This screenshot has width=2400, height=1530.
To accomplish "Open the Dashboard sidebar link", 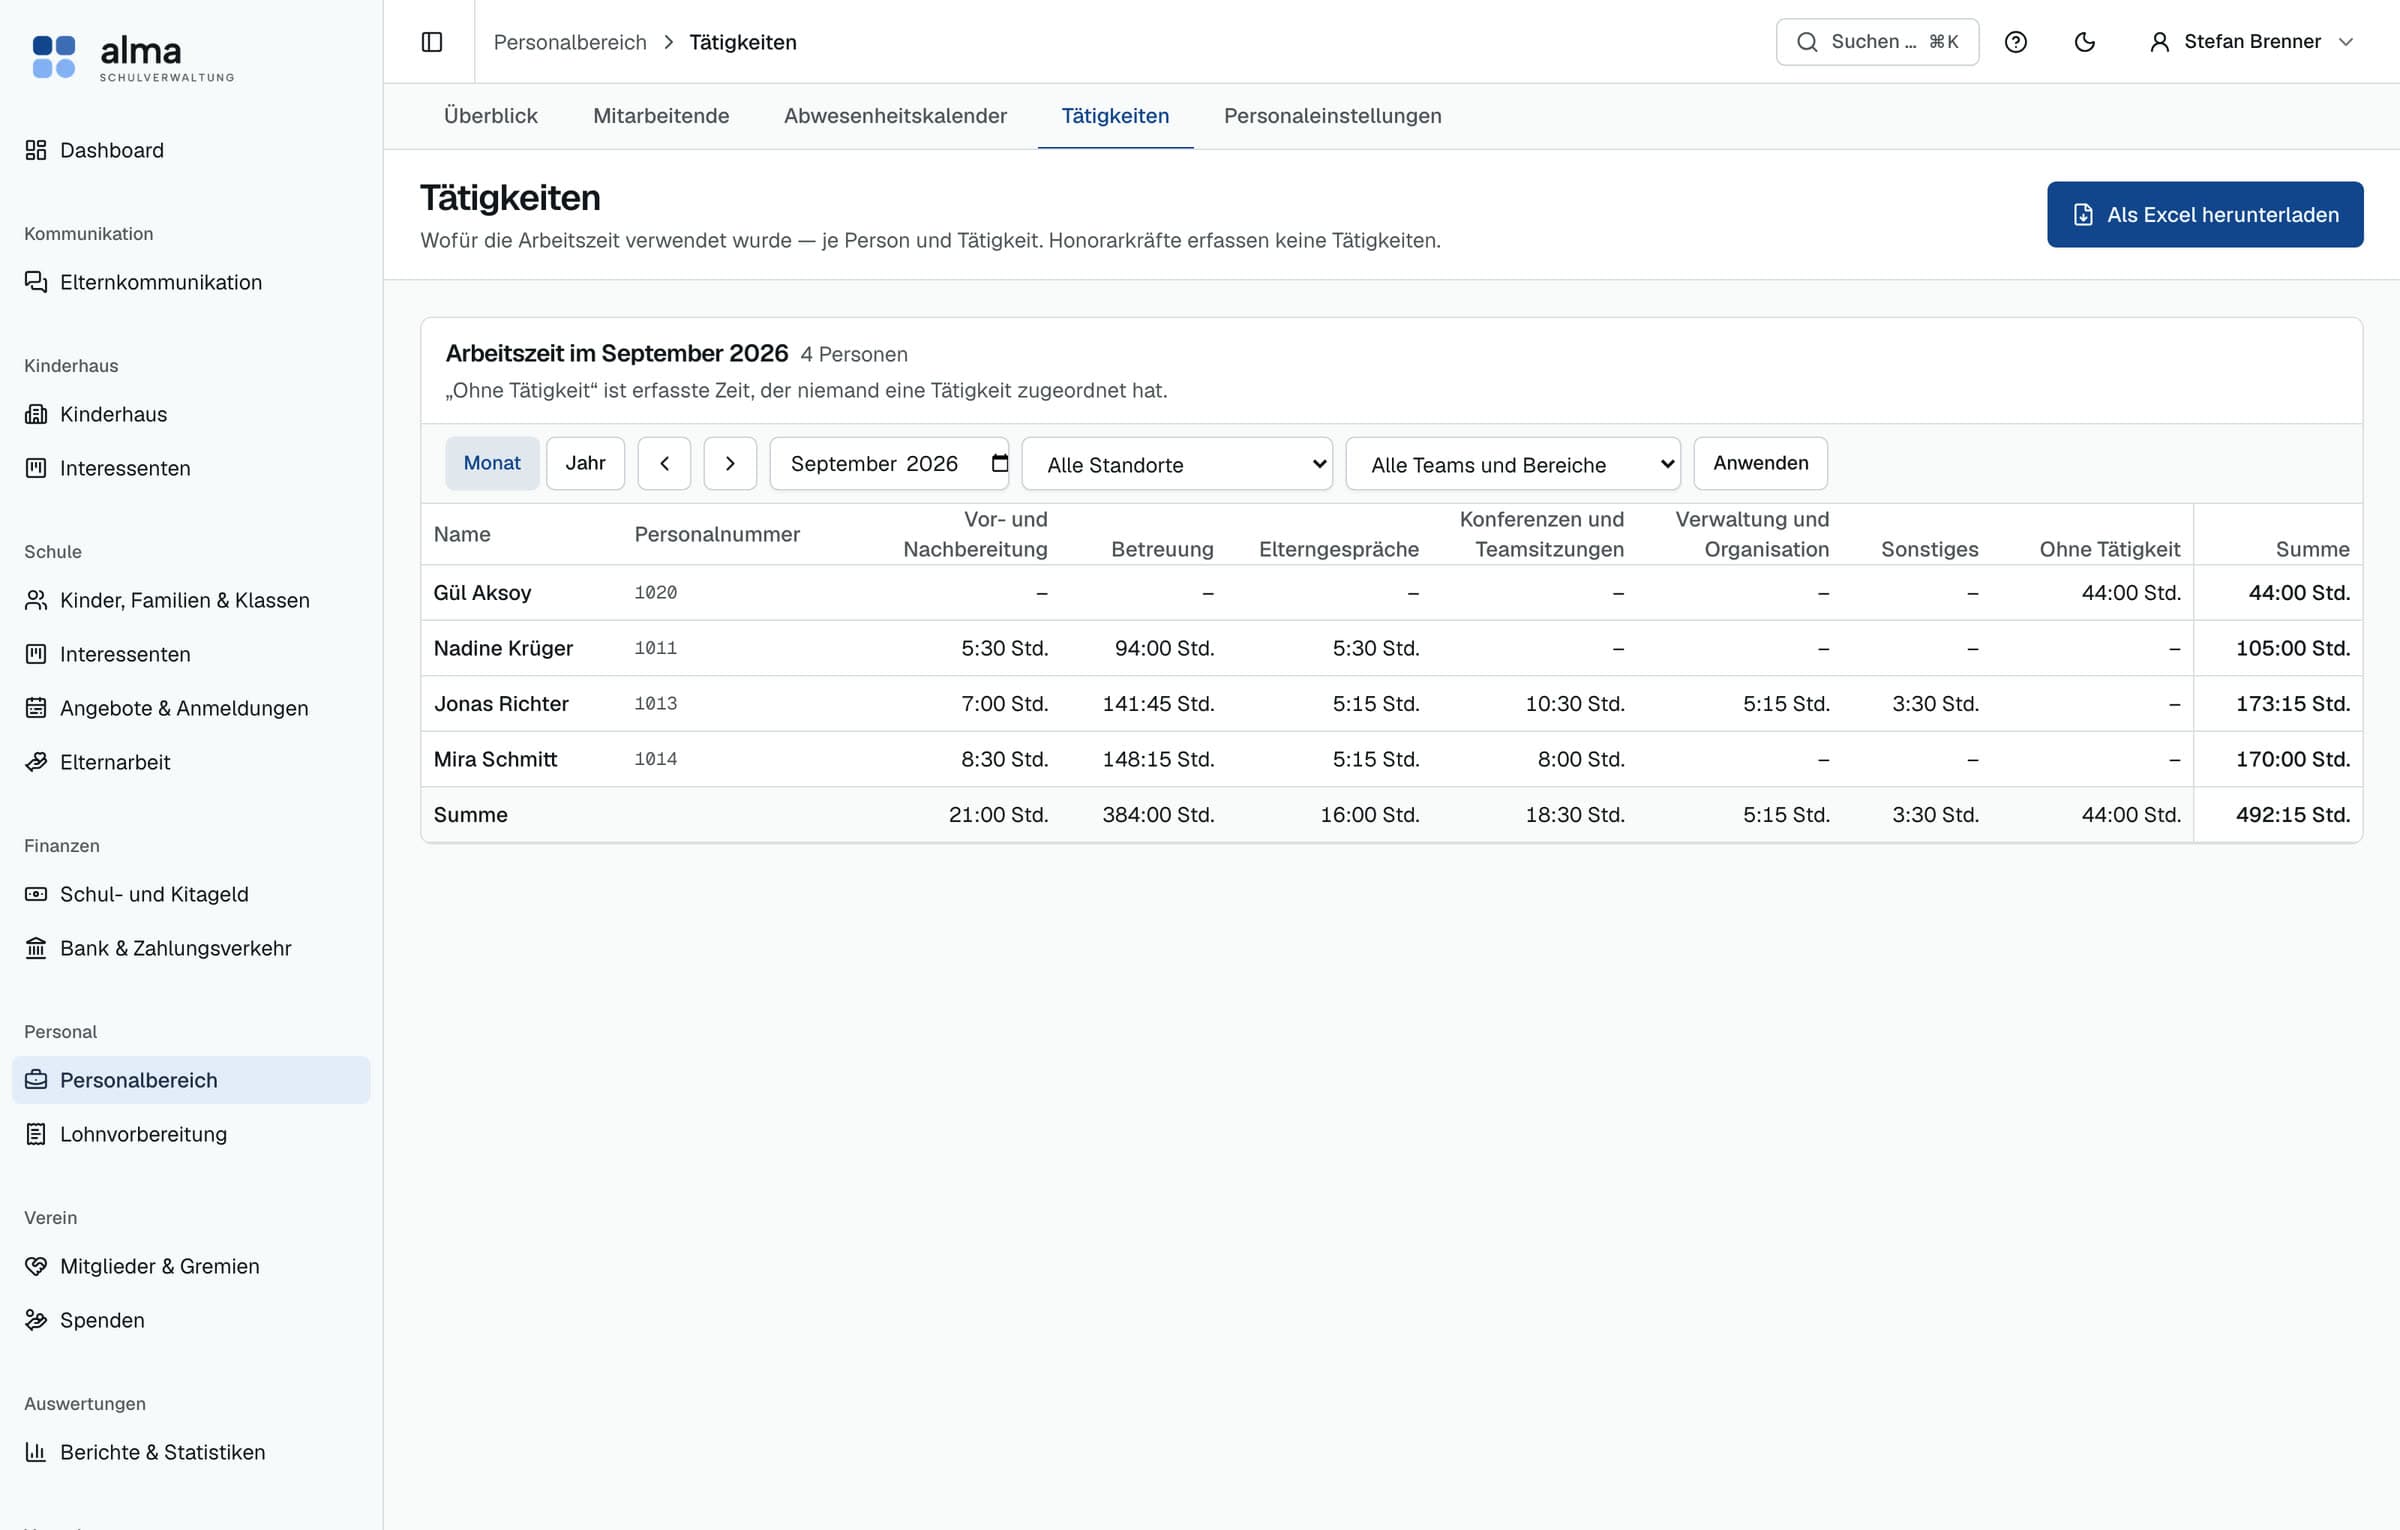I will (x=191, y=150).
